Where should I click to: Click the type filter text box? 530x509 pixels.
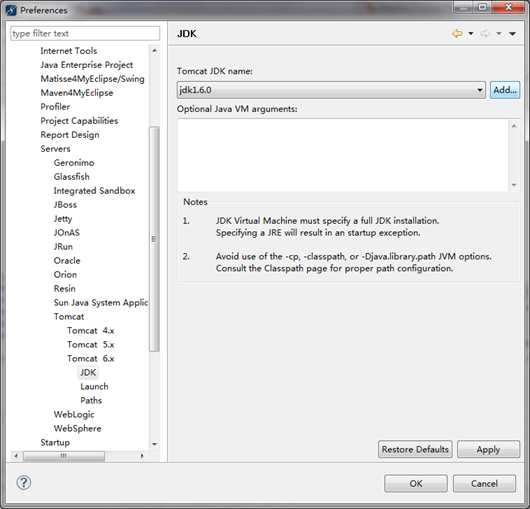[85, 33]
